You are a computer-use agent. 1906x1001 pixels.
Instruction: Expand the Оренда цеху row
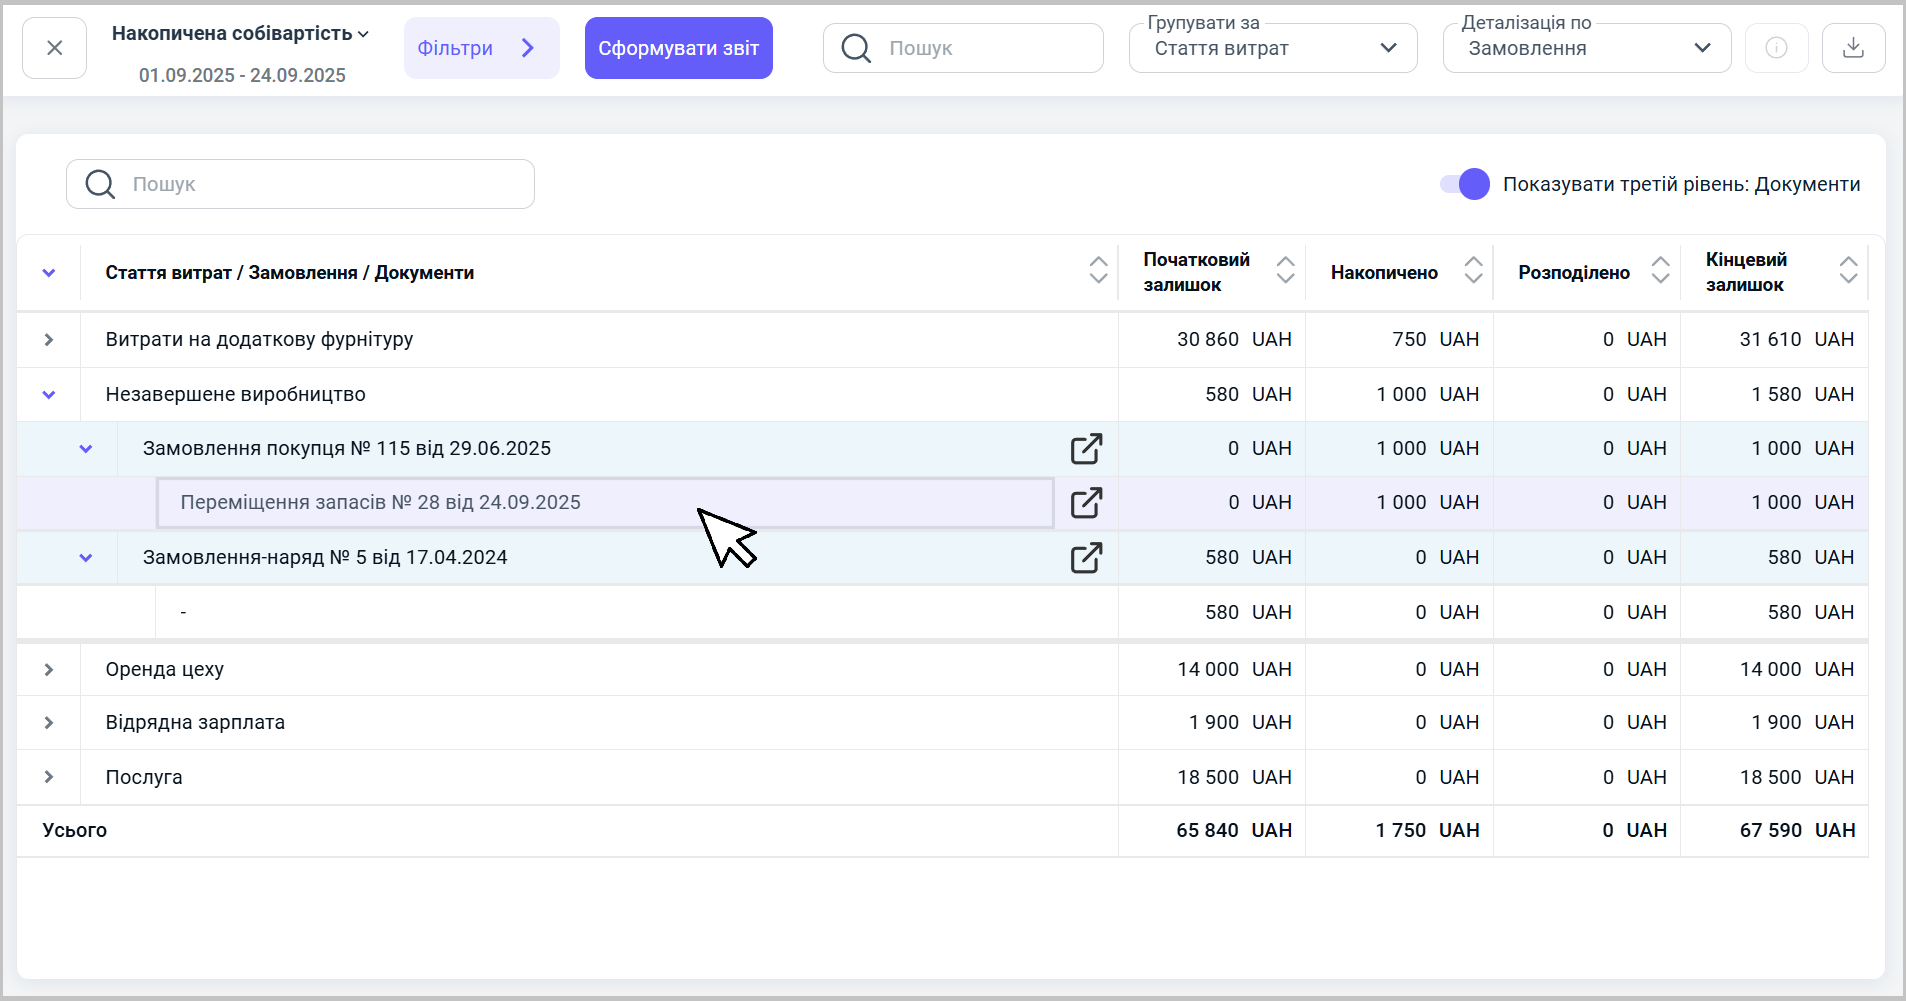pyautogui.click(x=49, y=670)
